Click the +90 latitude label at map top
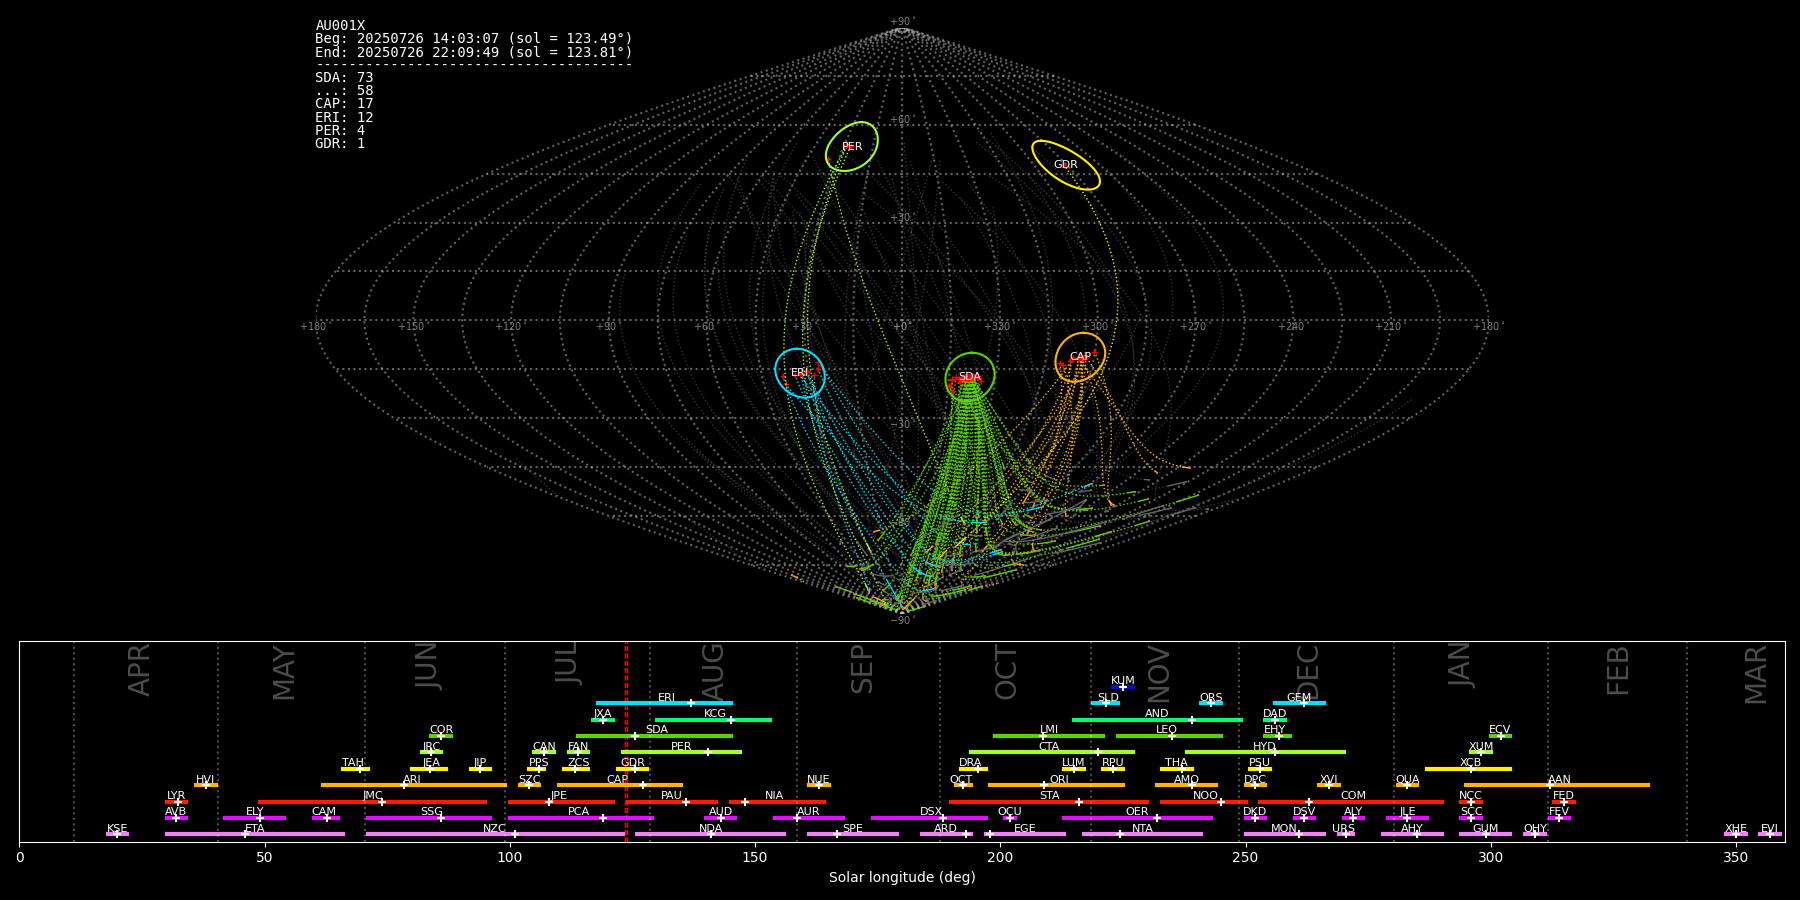This screenshot has width=1800, height=900. [x=901, y=22]
